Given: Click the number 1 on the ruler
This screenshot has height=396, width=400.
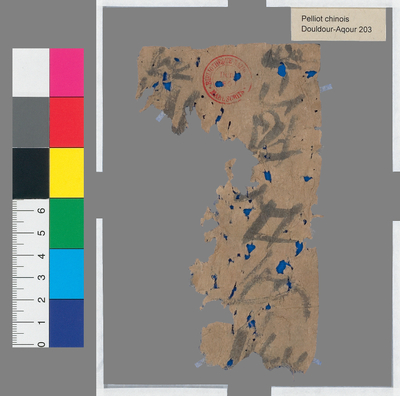Looking at the screenshot, I should 42,322.
